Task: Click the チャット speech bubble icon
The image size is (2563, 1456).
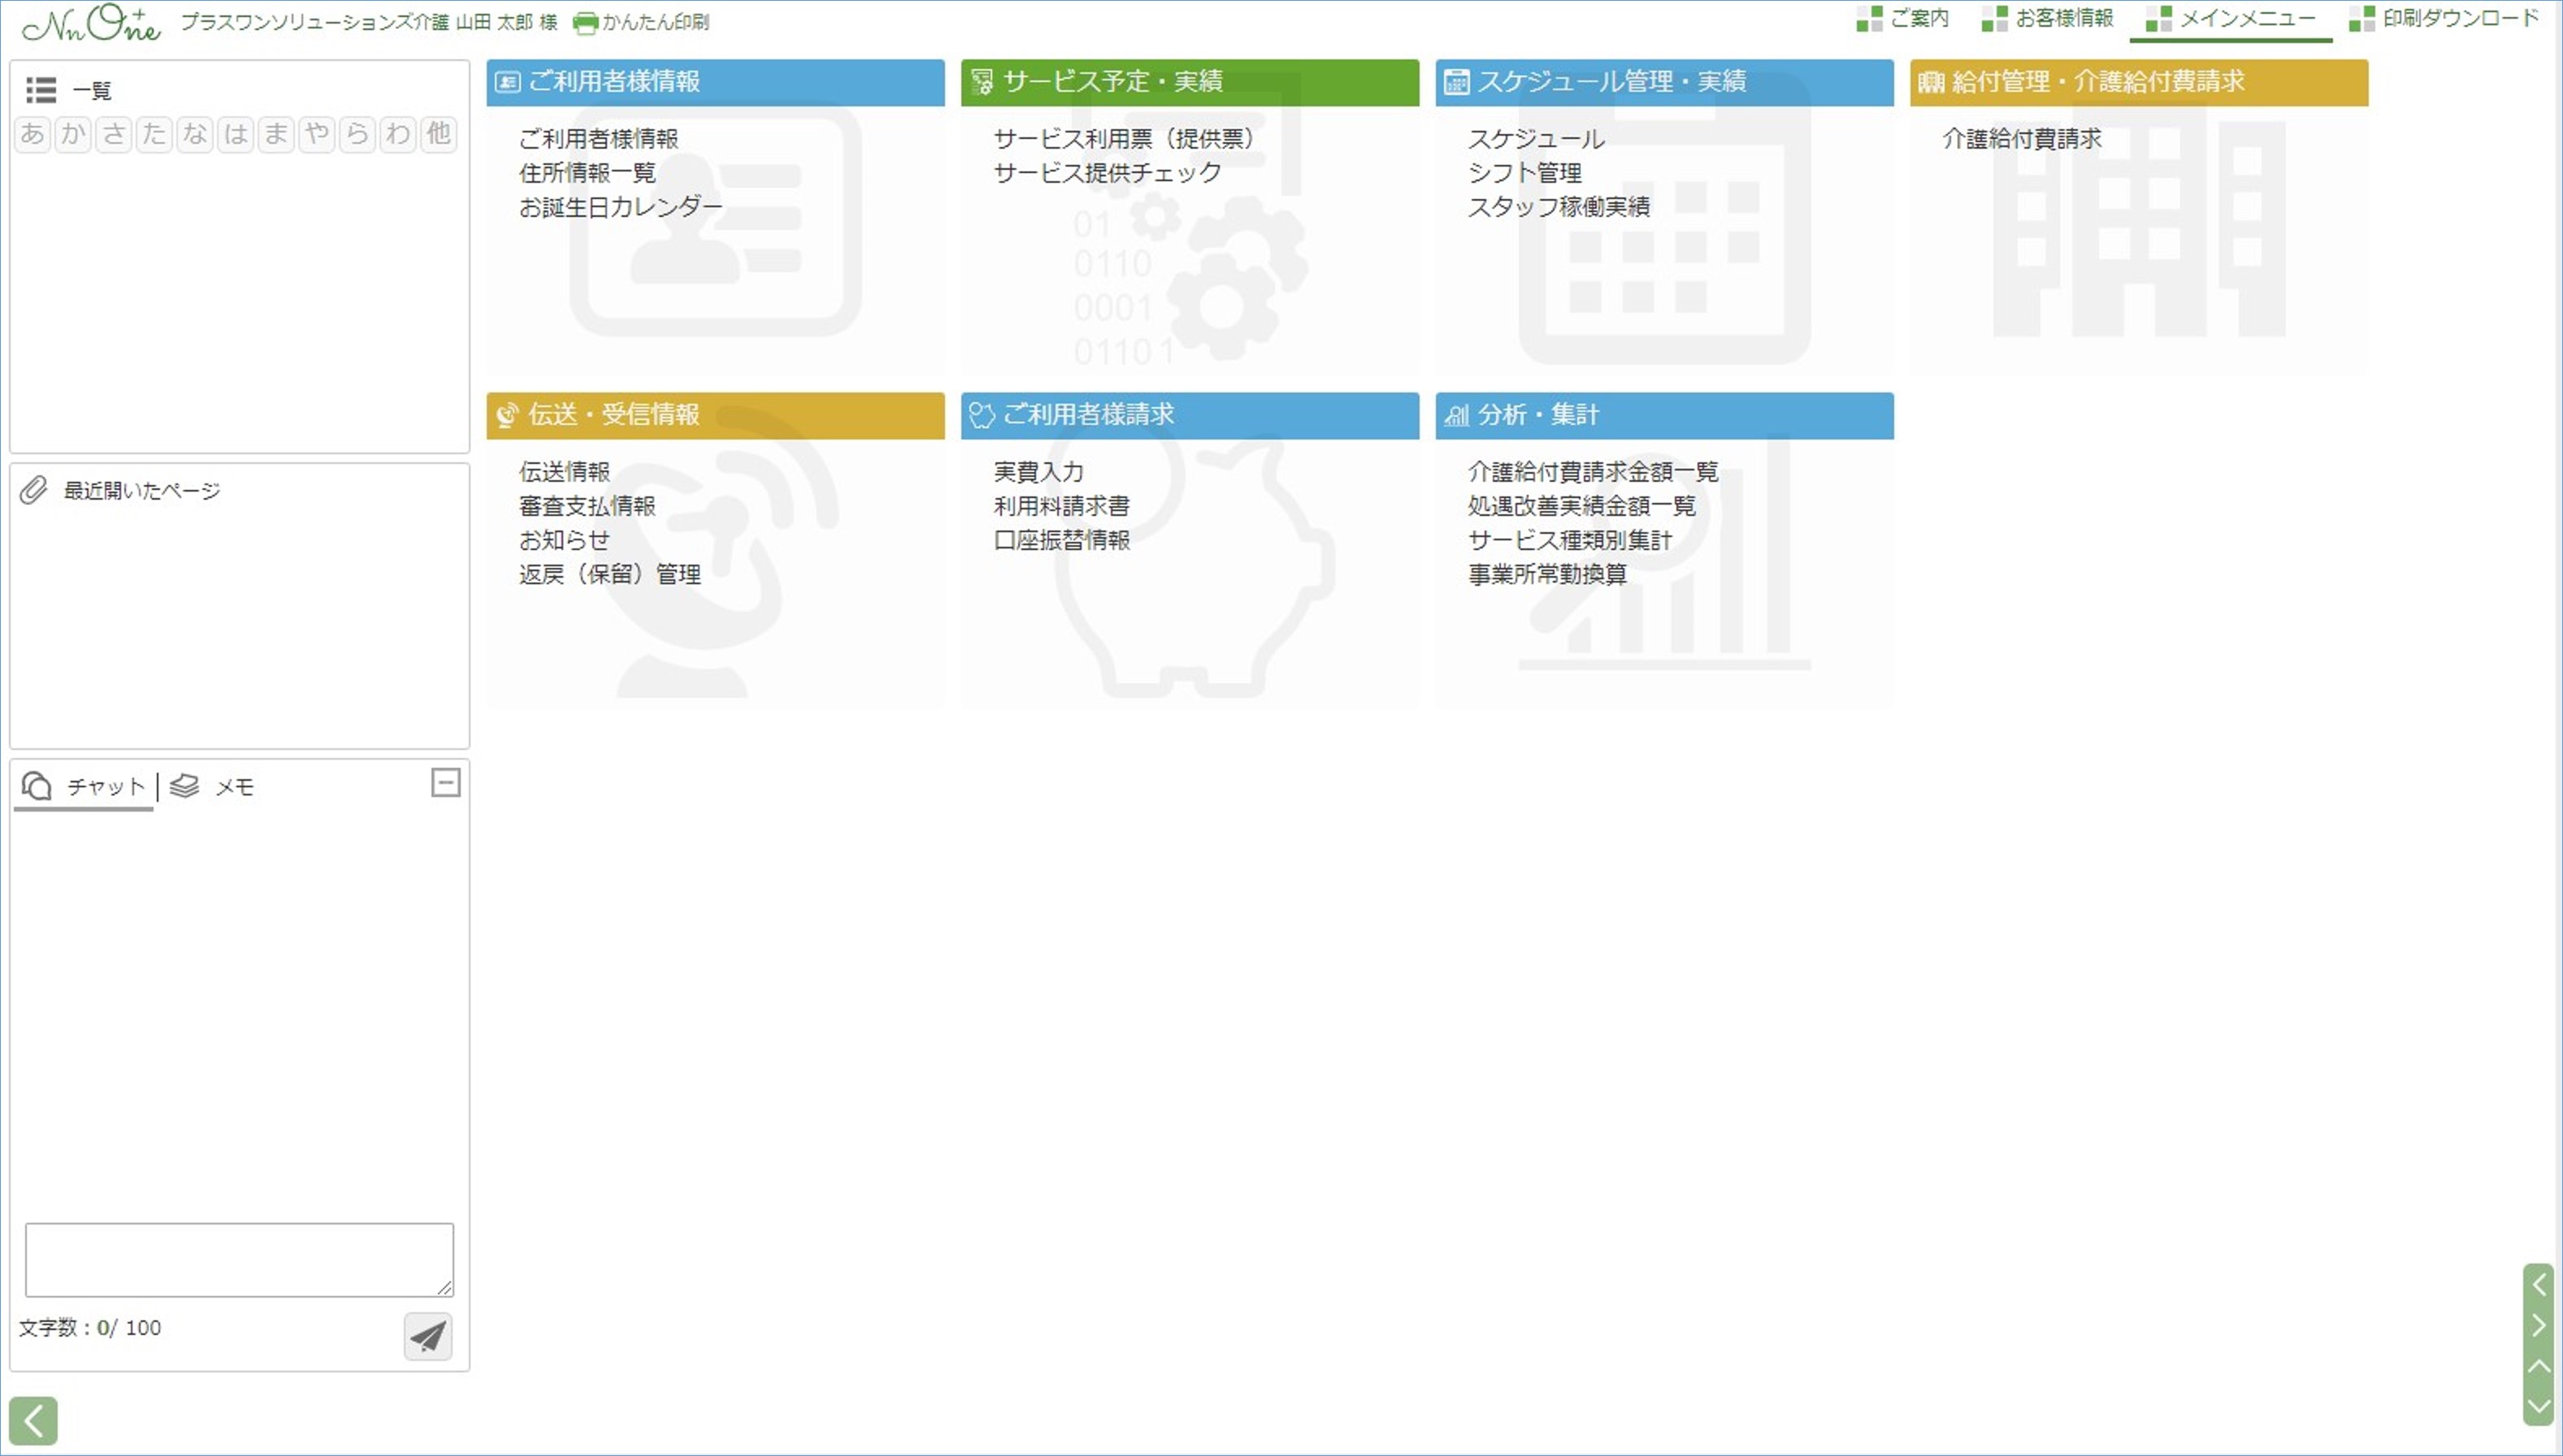Action: click(x=37, y=786)
